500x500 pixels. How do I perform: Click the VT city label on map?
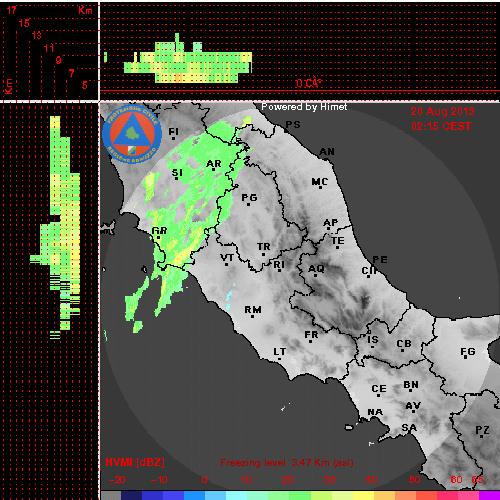(x=227, y=258)
